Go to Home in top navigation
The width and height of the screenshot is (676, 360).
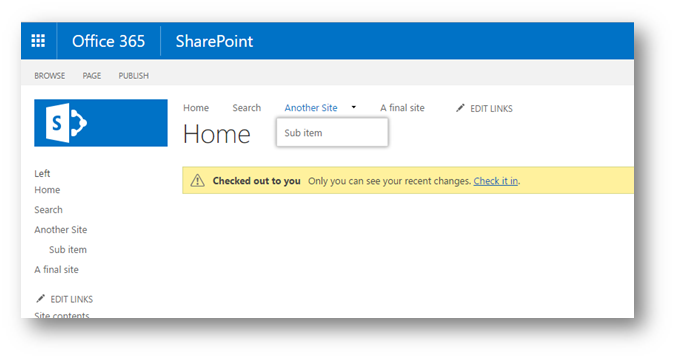pos(196,108)
